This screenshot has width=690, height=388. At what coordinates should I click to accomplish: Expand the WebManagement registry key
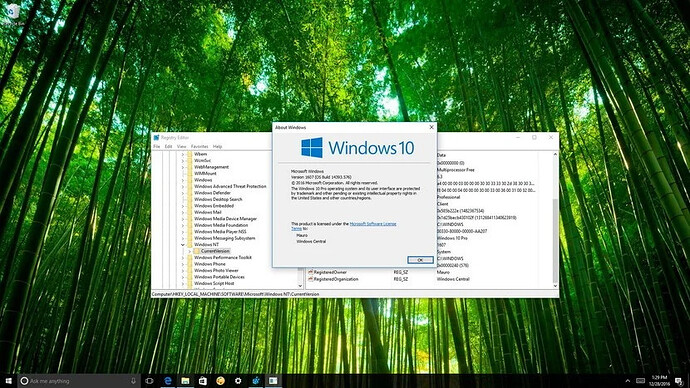(x=183, y=167)
